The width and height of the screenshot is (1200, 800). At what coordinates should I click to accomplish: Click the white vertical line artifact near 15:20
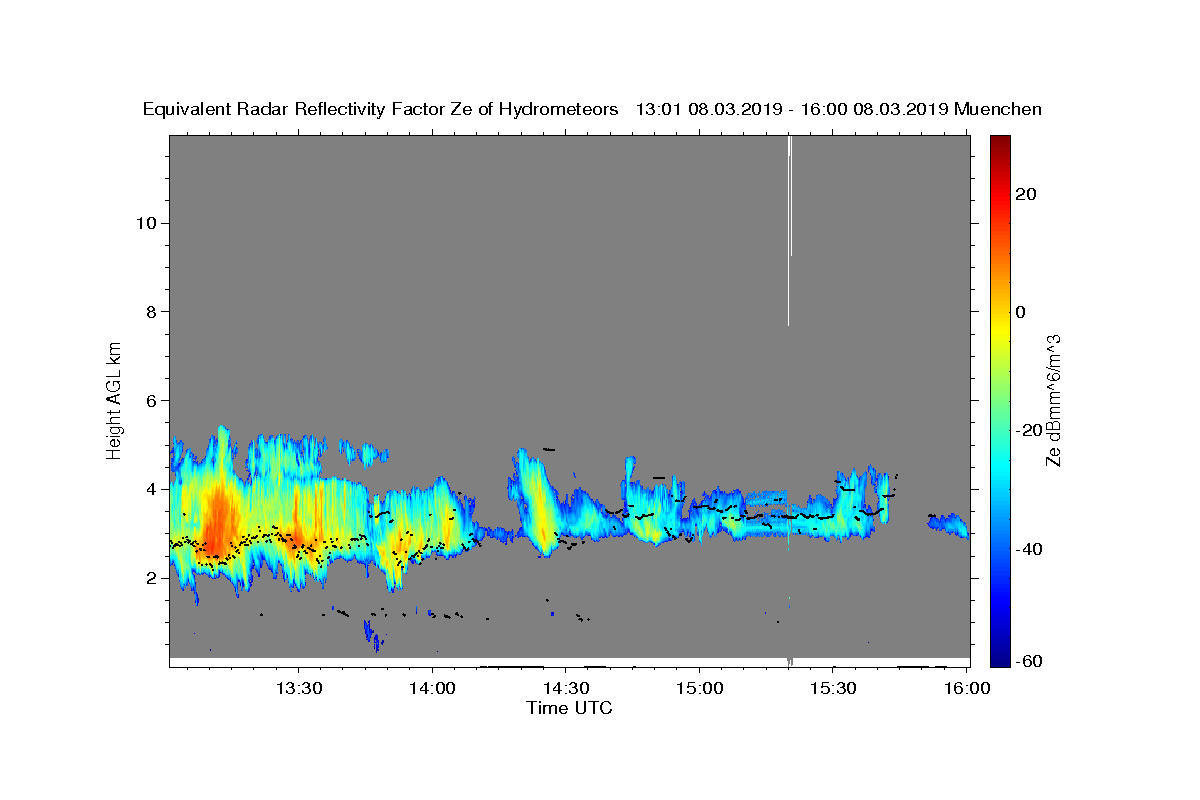(789, 230)
